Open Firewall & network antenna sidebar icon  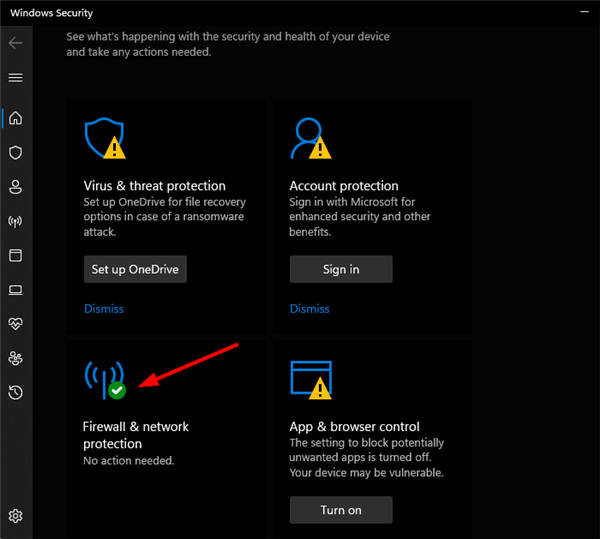point(15,221)
